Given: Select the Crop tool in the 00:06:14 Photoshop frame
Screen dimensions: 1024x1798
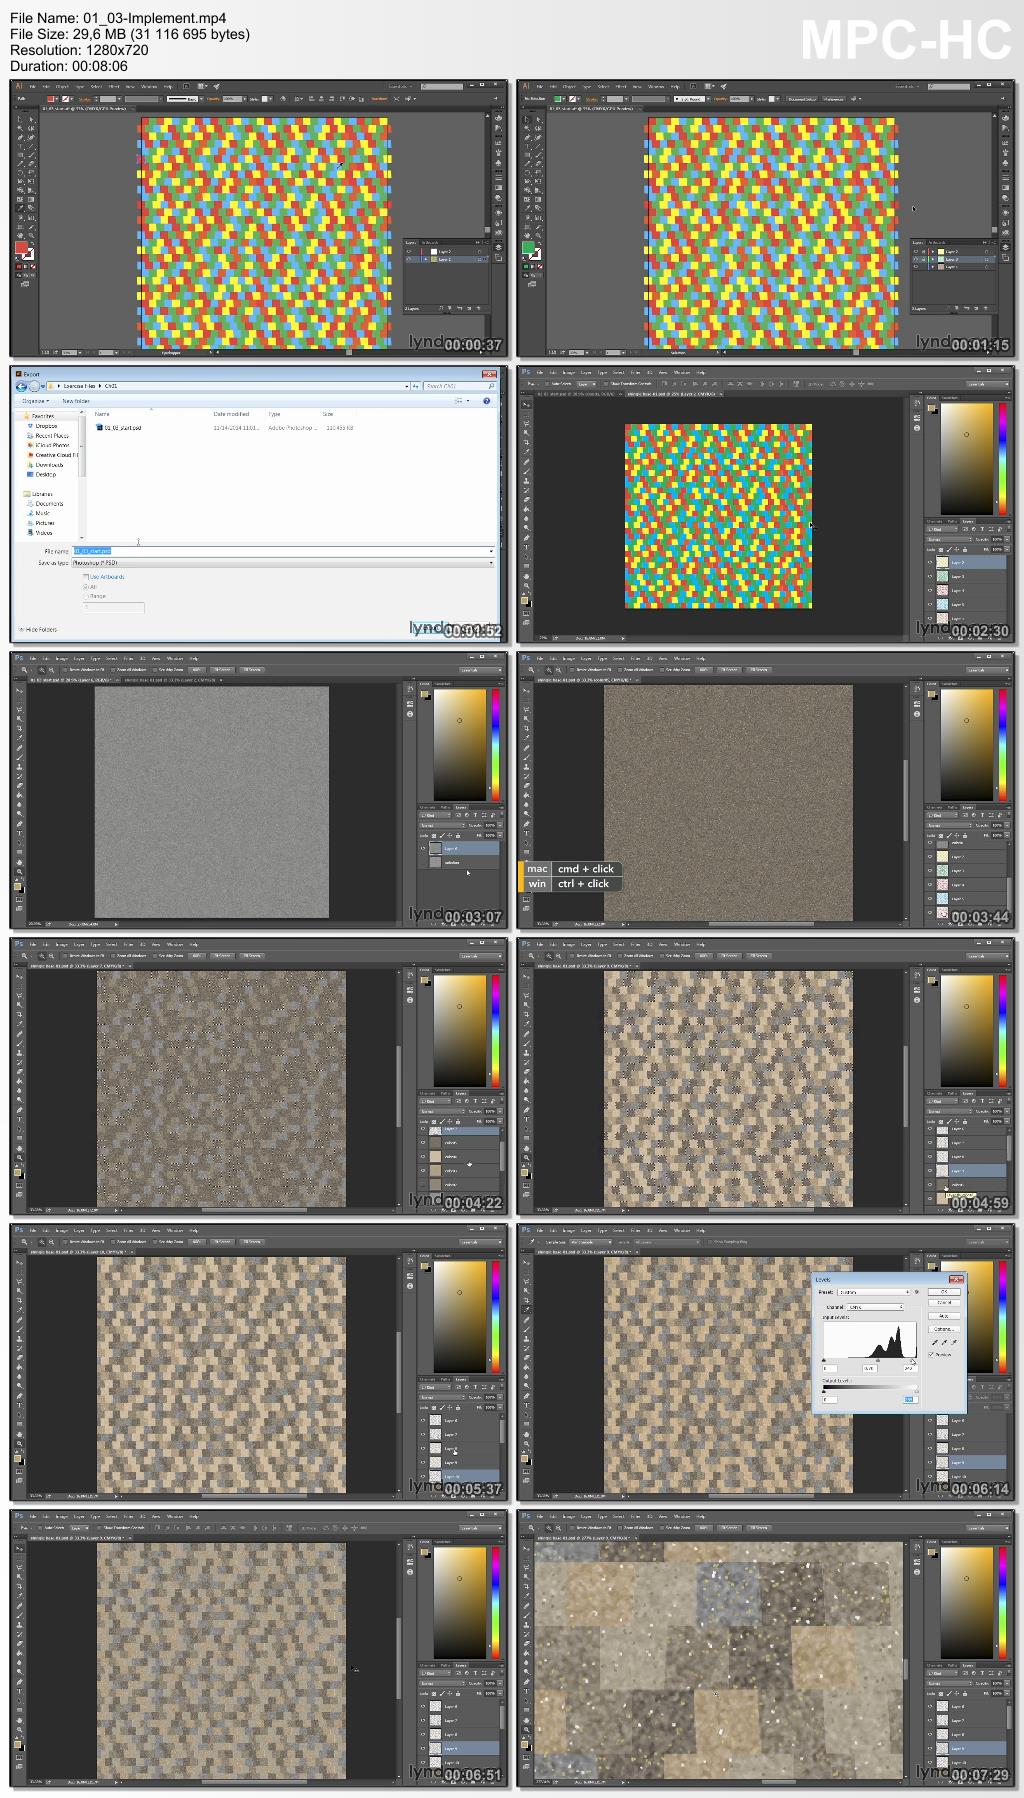Looking at the screenshot, I should [x=526, y=1300].
